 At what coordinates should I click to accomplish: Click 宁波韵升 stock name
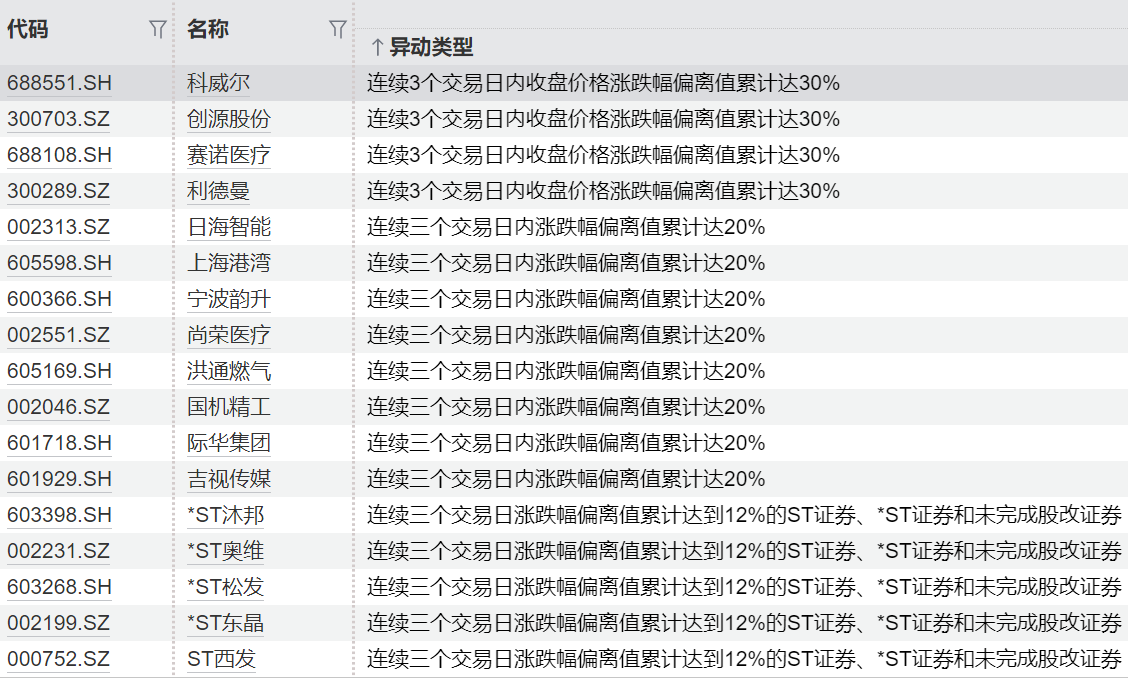pyautogui.click(x=228, y=299)
